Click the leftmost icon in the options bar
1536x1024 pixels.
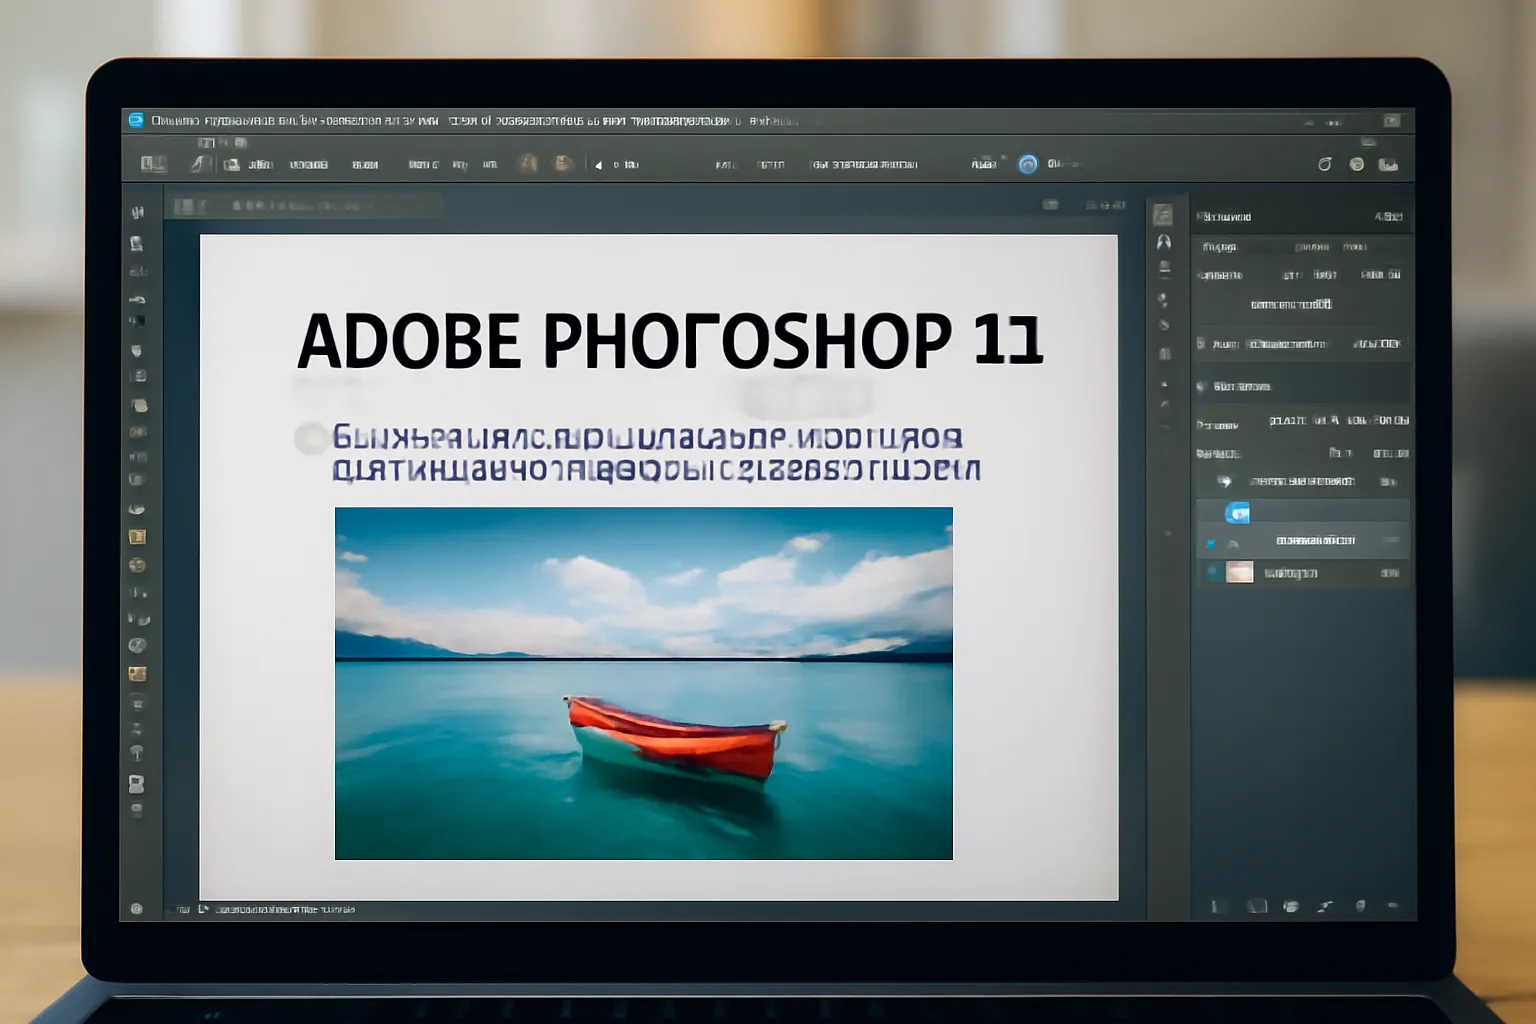click(x=153, y=164)
